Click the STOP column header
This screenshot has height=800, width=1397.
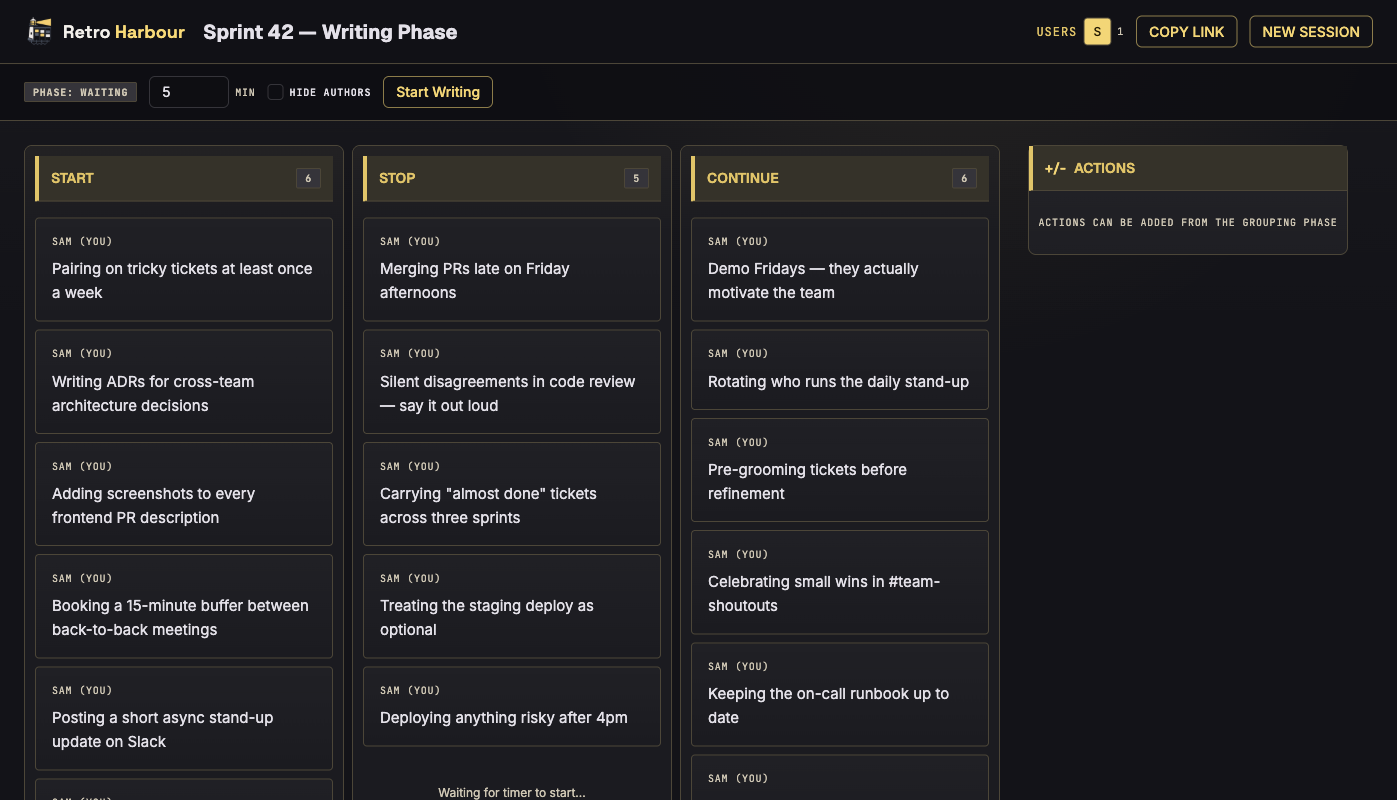tap(512, 178)
